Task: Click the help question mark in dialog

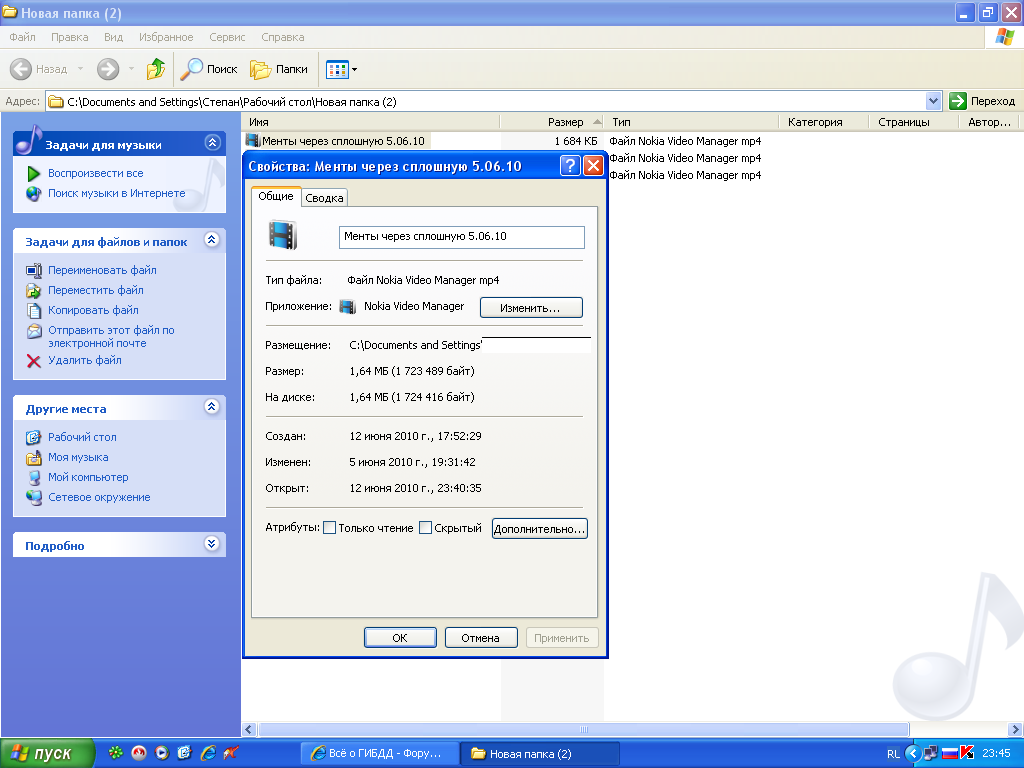Action: click(x=570, y=166)
